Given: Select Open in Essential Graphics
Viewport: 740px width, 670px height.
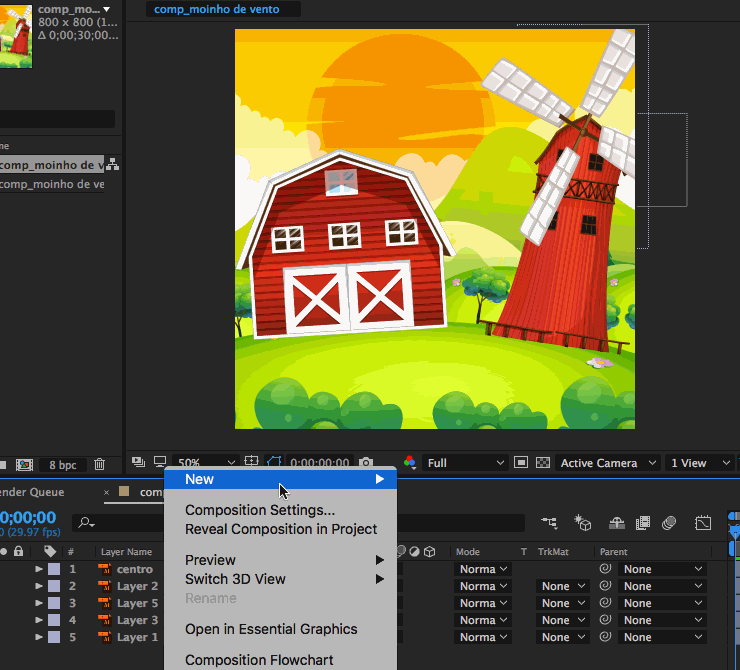Looking at the screenshot, I should (271, 629).
